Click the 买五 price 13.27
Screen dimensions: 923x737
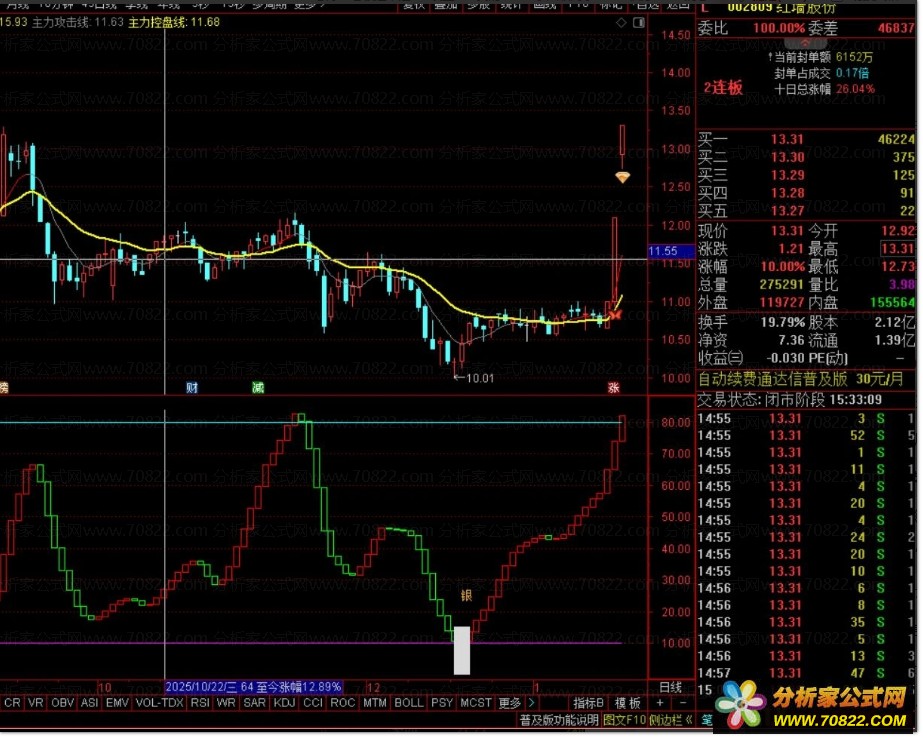(787, 210)
